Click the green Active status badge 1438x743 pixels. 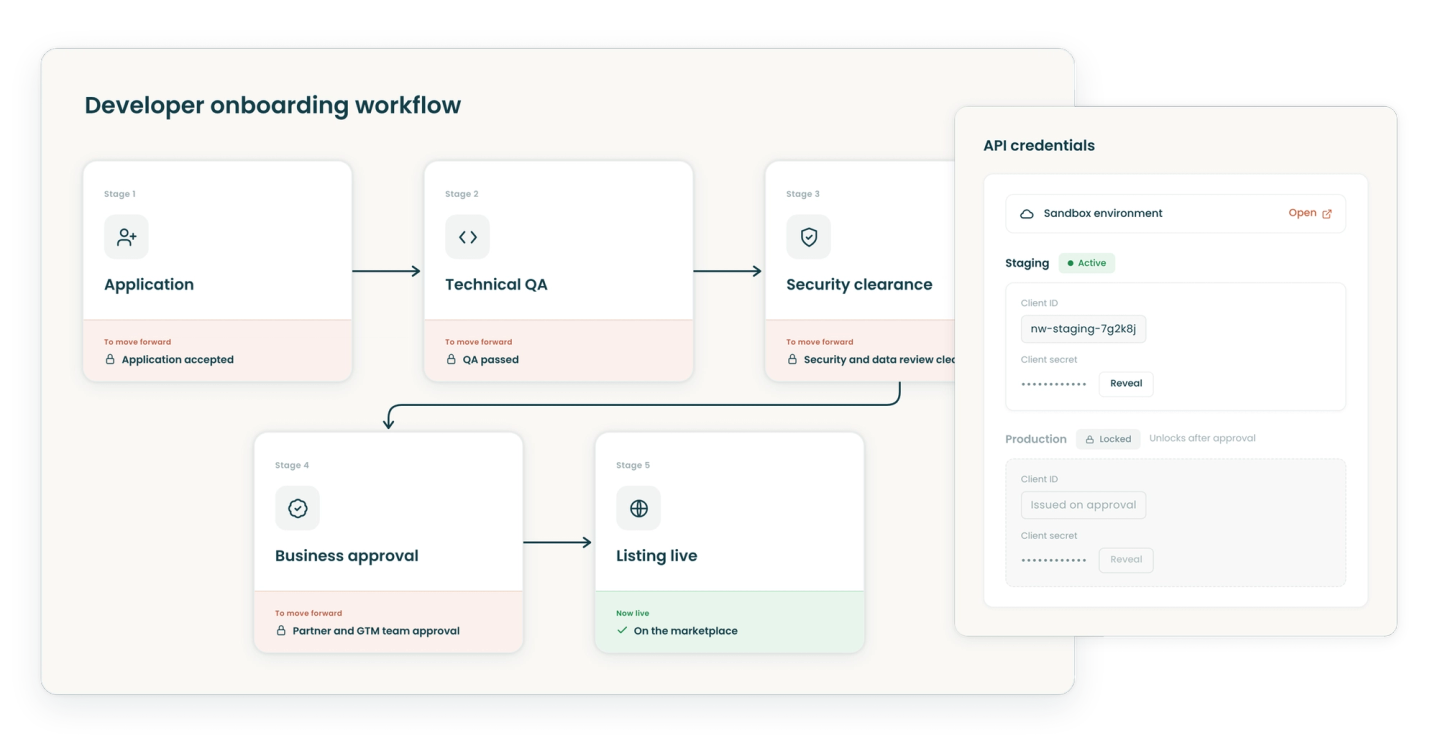tap(1087, 263)
